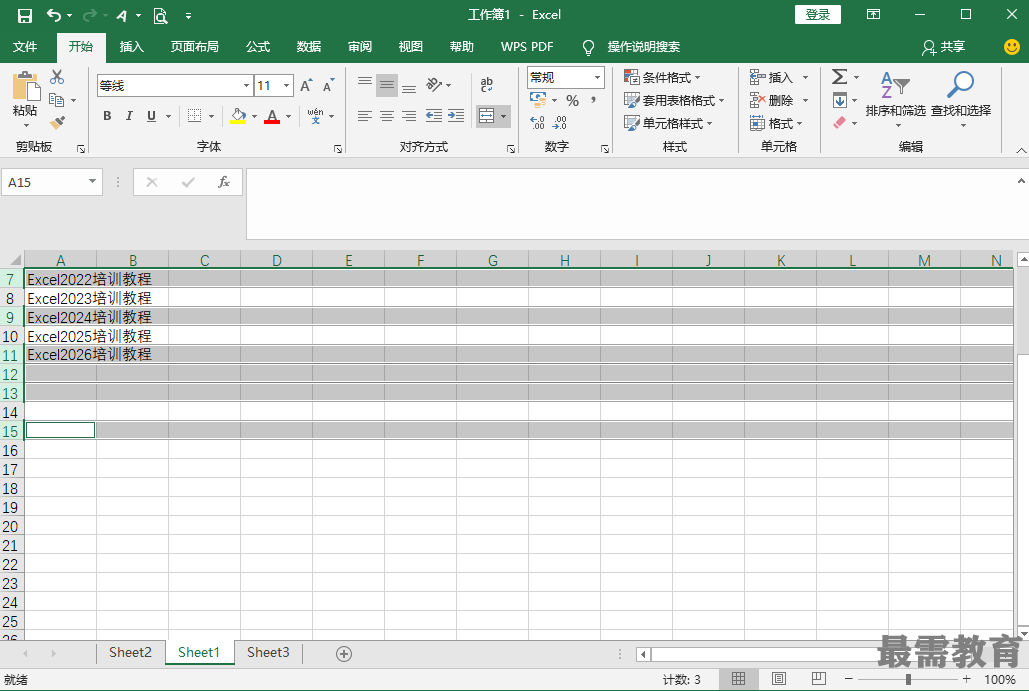Toggle italic formatting
The width and height of the screenshot is (1029, 691).
[x=129, y=116]
